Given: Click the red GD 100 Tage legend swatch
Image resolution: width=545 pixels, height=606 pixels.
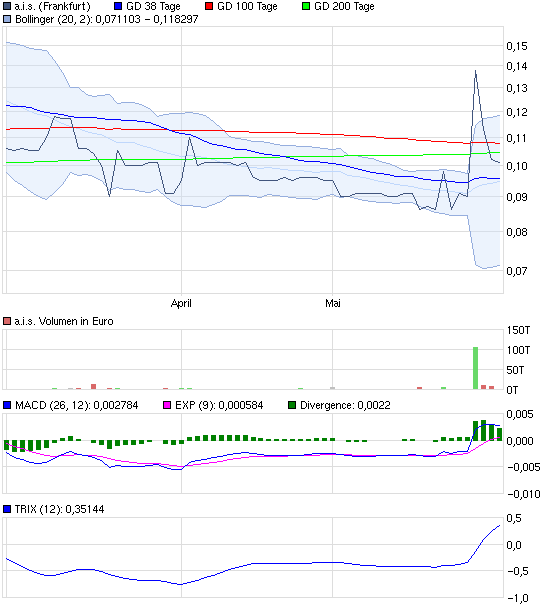Looking at the screenshot, I should tap(209, 7).
